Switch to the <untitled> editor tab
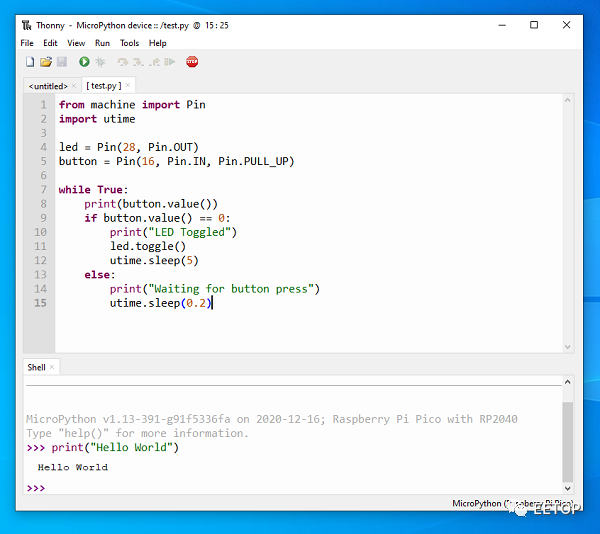The image size is (600, 534). 48,86
